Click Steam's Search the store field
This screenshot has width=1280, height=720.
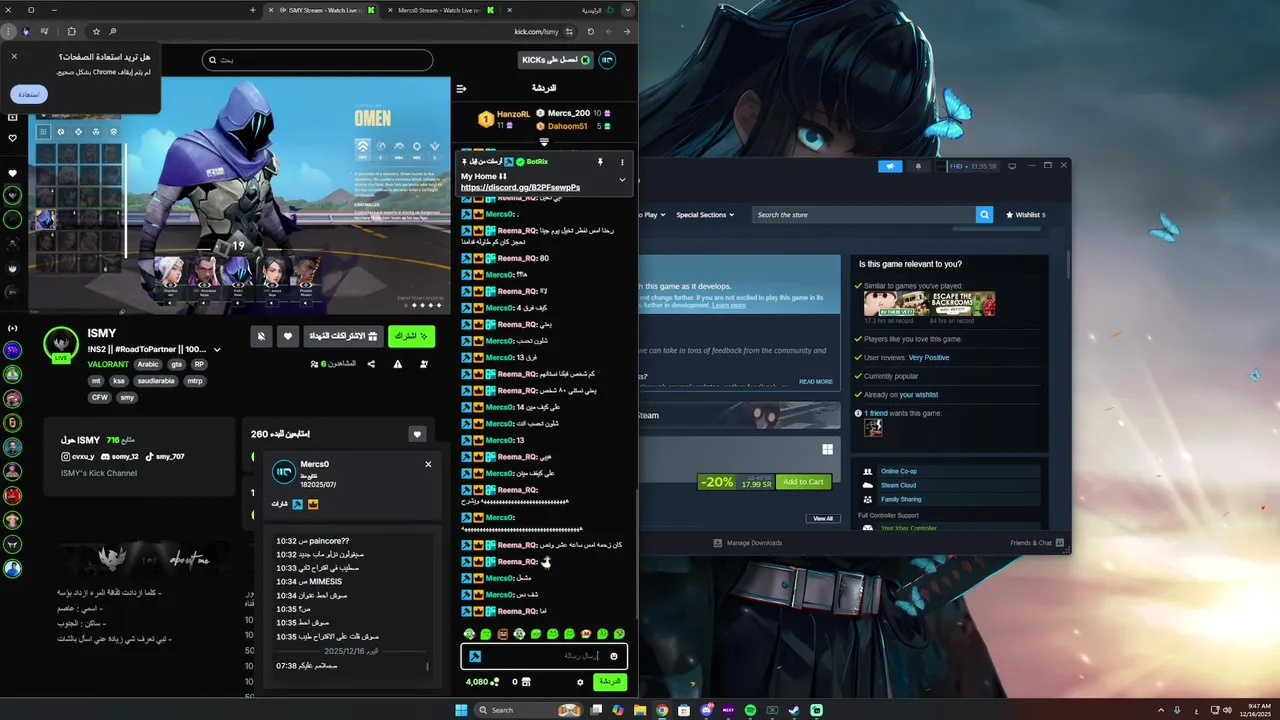point(864,214)
